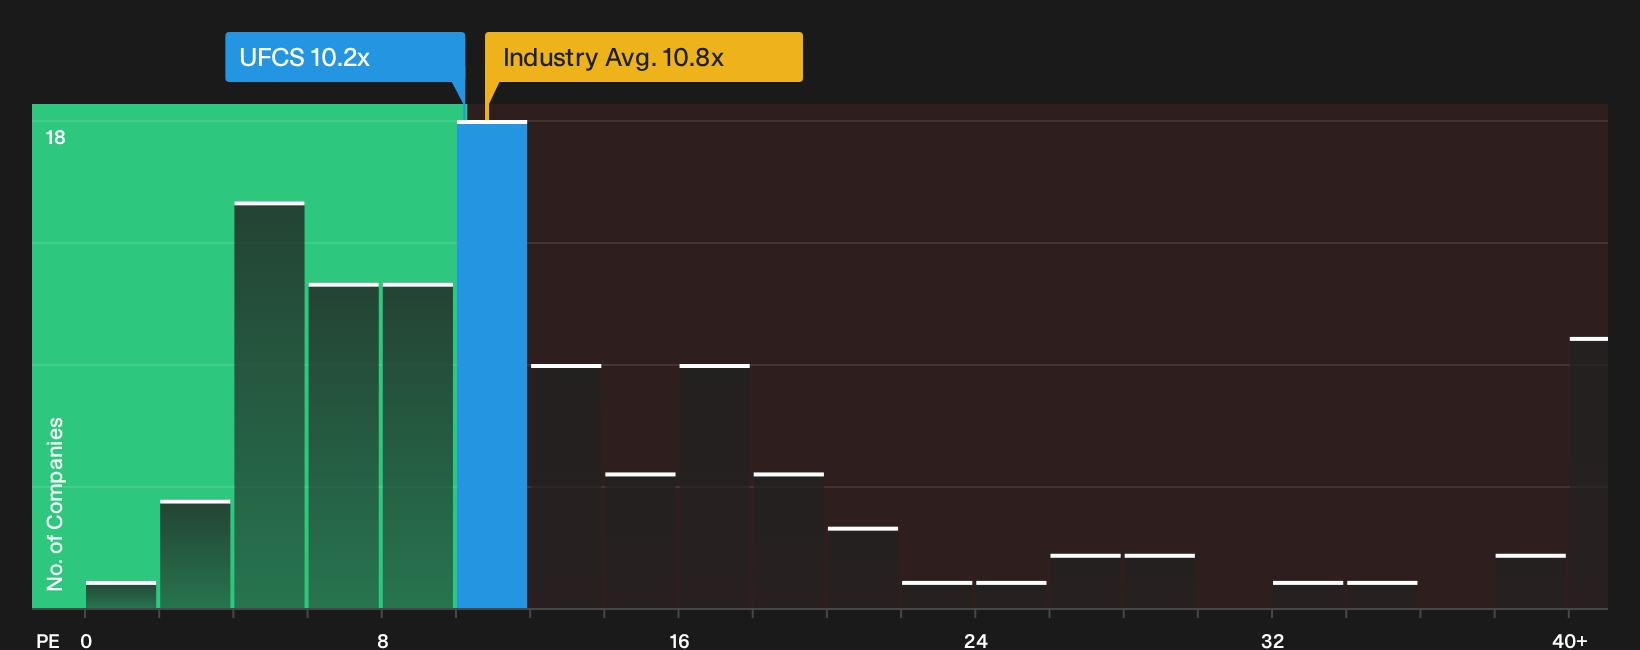Select the tallest dark green bar

tap(270, 405)
